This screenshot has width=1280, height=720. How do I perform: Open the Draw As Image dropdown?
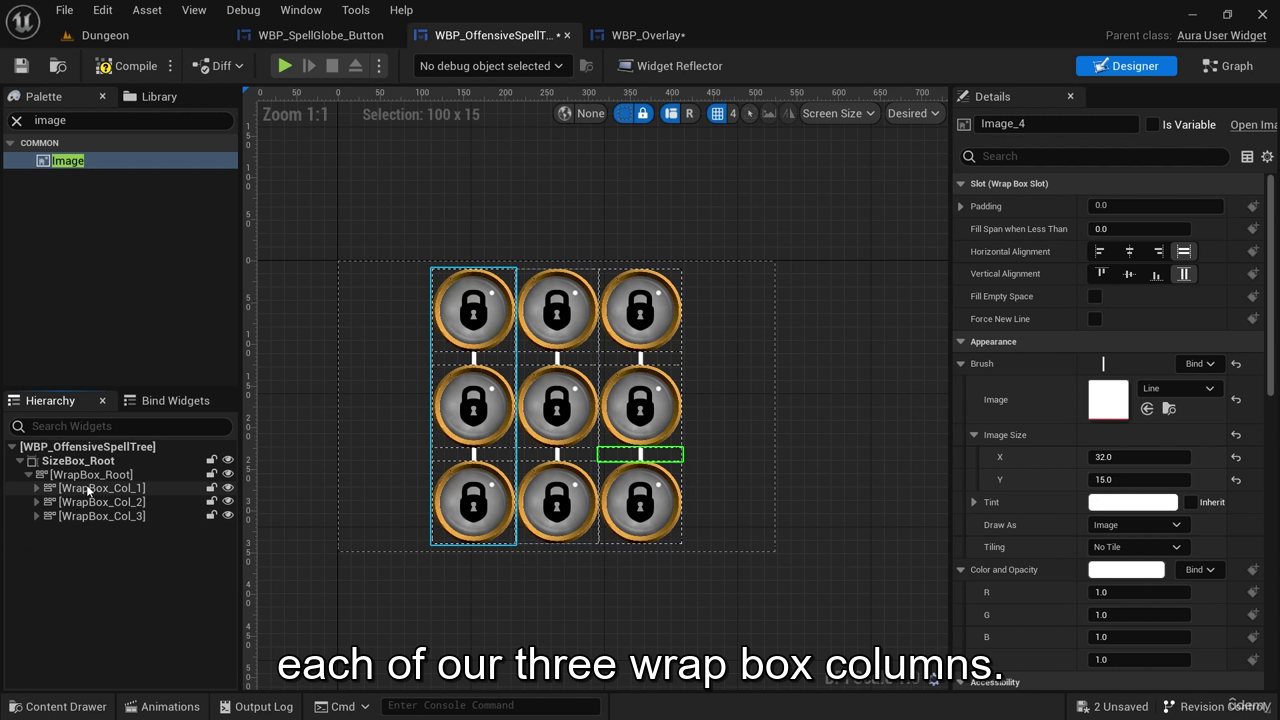point(1136,525)
